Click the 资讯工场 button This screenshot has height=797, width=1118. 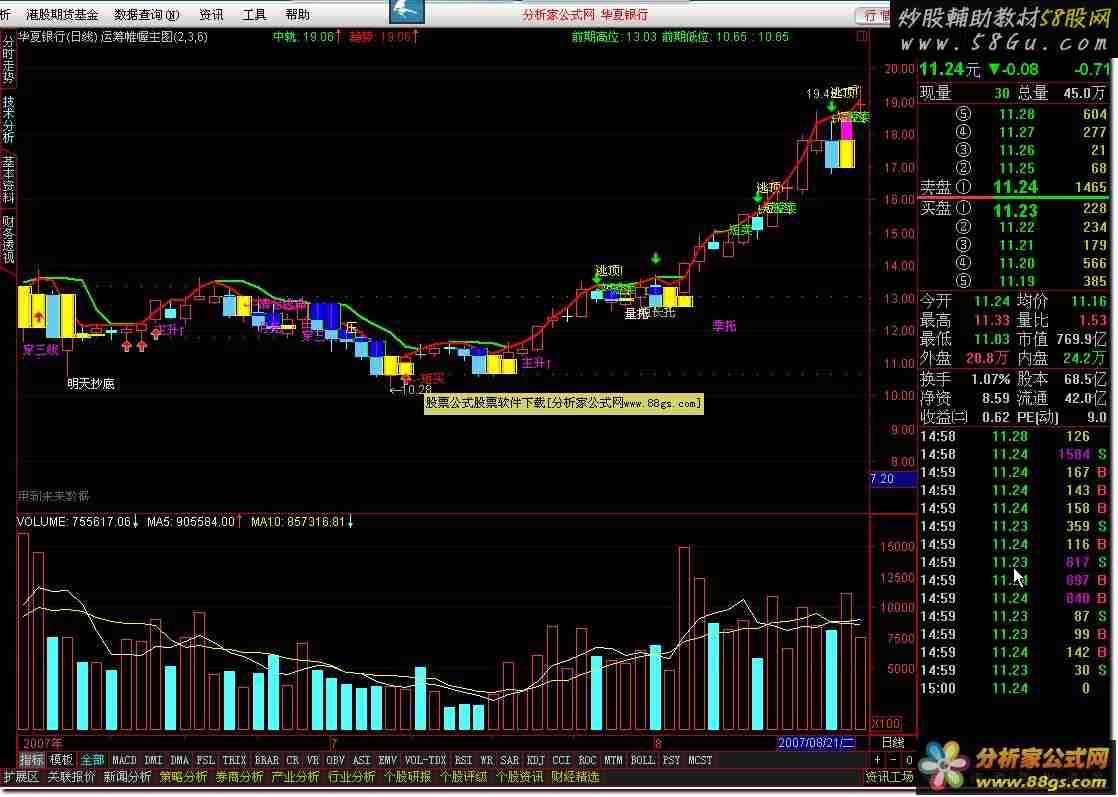coord(889,777)
